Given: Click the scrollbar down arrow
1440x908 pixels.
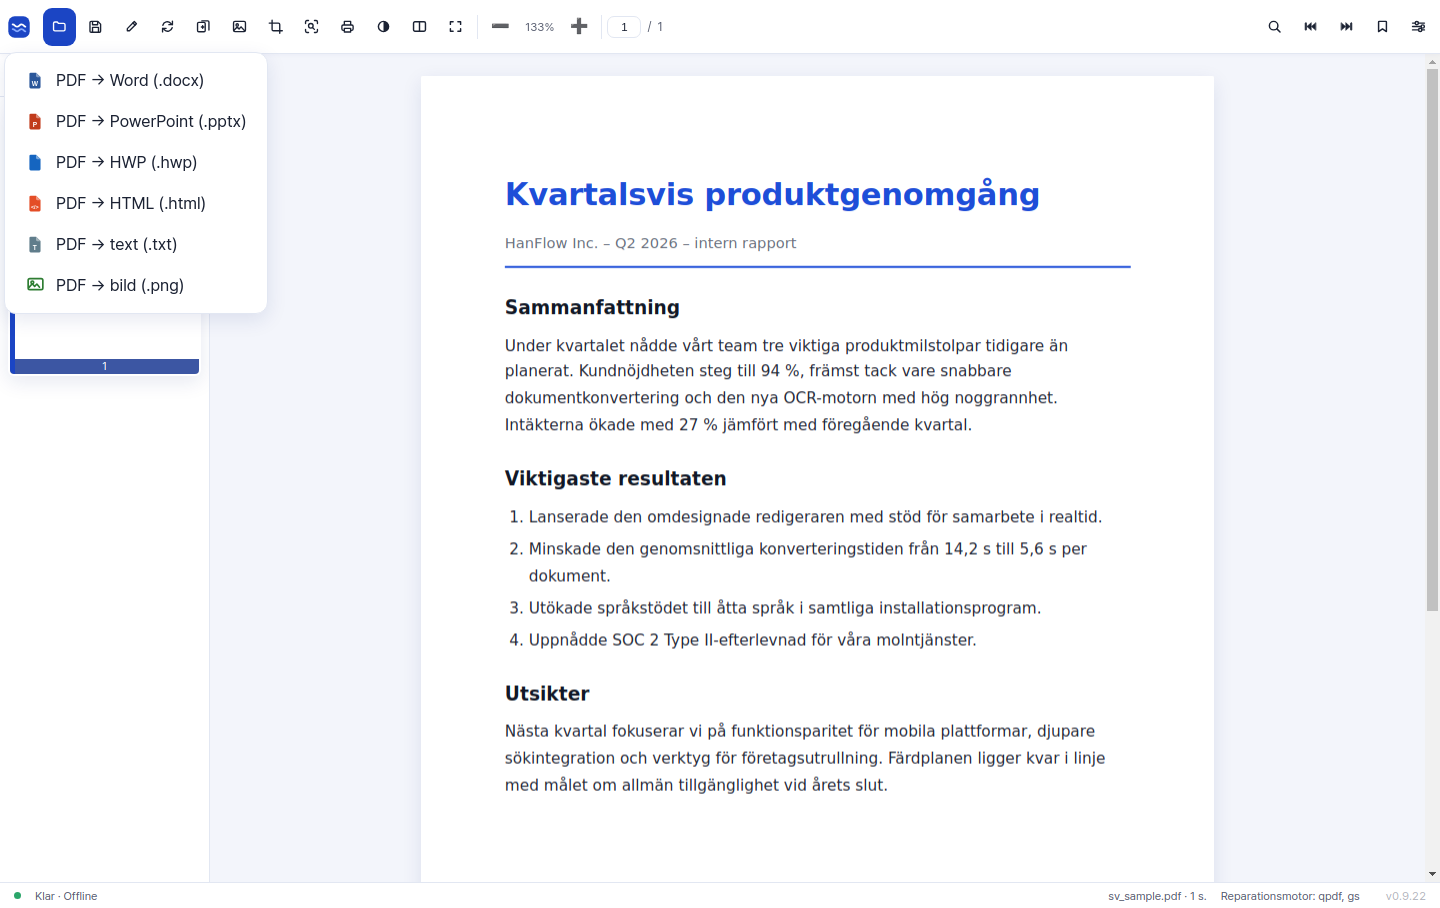Looking at the screenshot, I should pyautogui.click(x=1432, y=874).
